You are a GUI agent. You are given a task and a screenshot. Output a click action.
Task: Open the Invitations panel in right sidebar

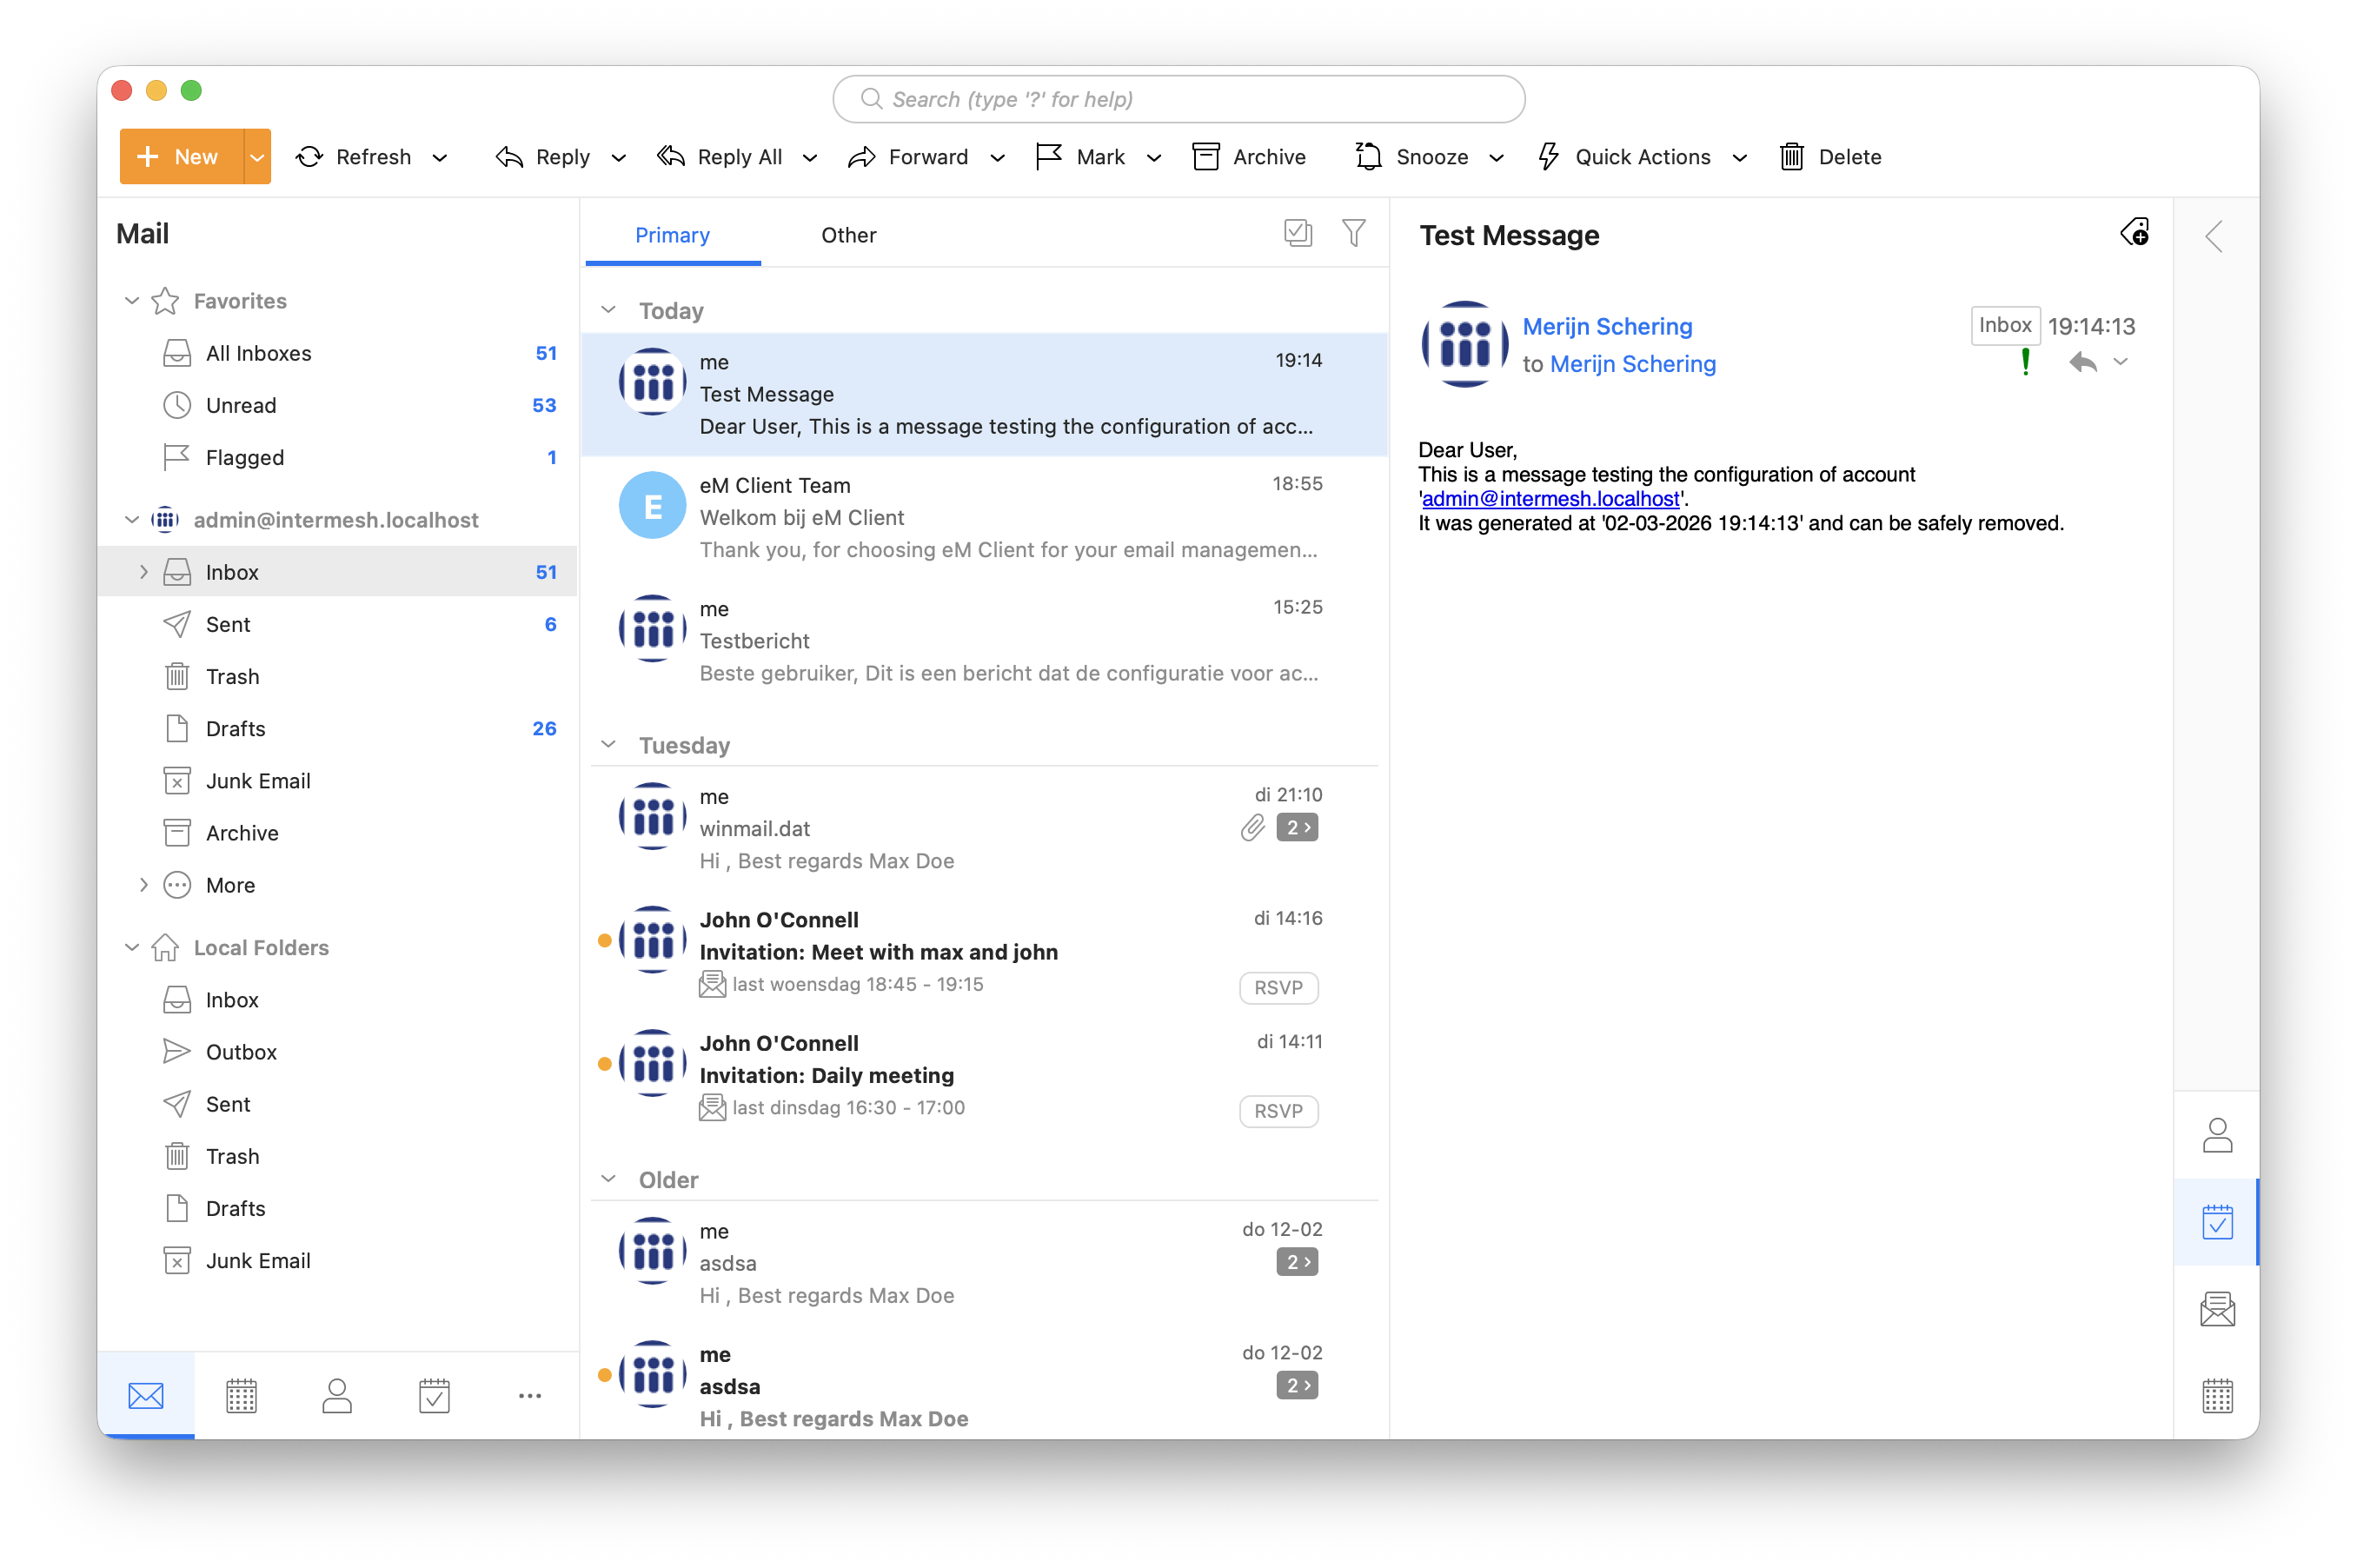(x=2218, y=1308)
